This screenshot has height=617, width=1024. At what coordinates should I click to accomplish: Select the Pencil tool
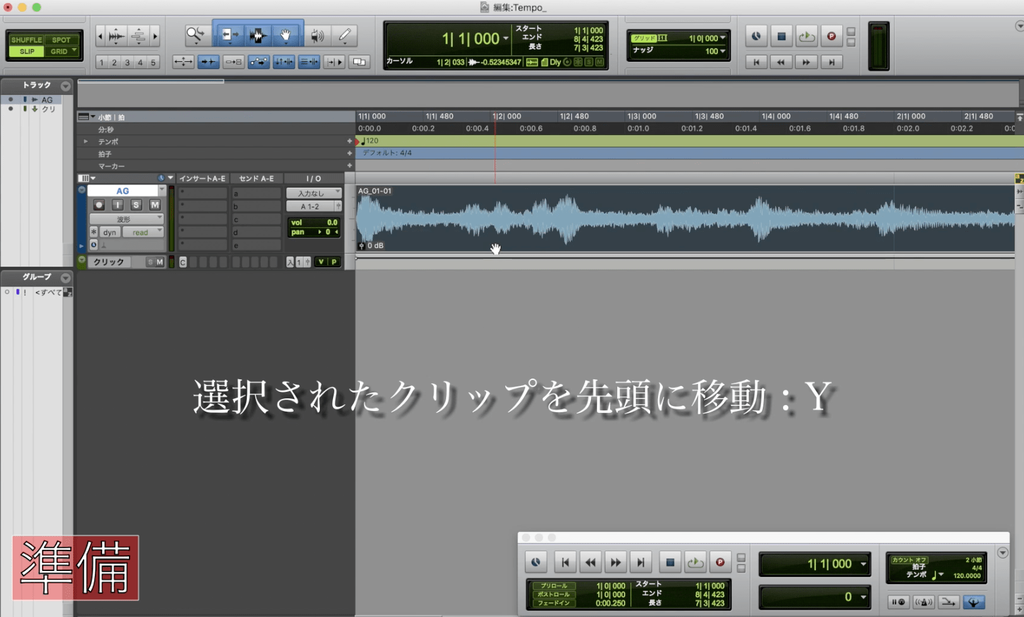pyautogui.click(x=345, y=35)
